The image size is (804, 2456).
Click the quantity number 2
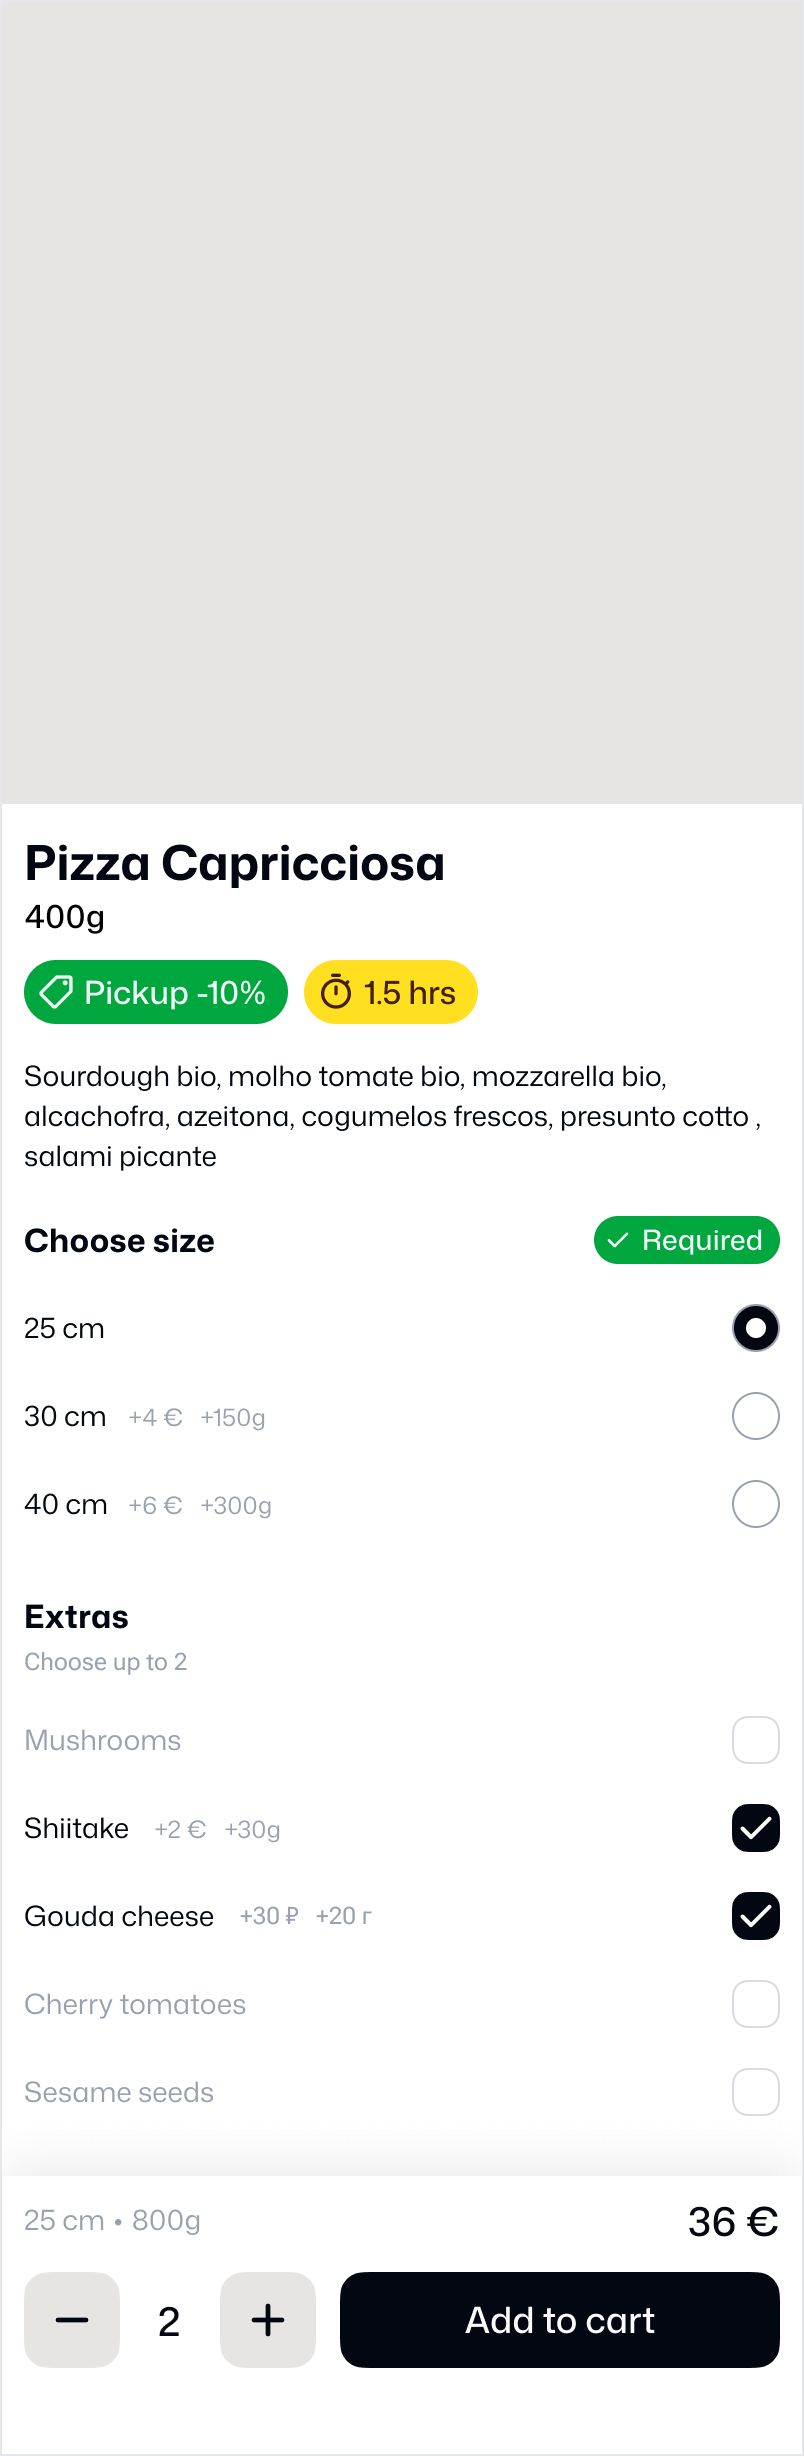pyautogui.click(x=169, y=2321)
